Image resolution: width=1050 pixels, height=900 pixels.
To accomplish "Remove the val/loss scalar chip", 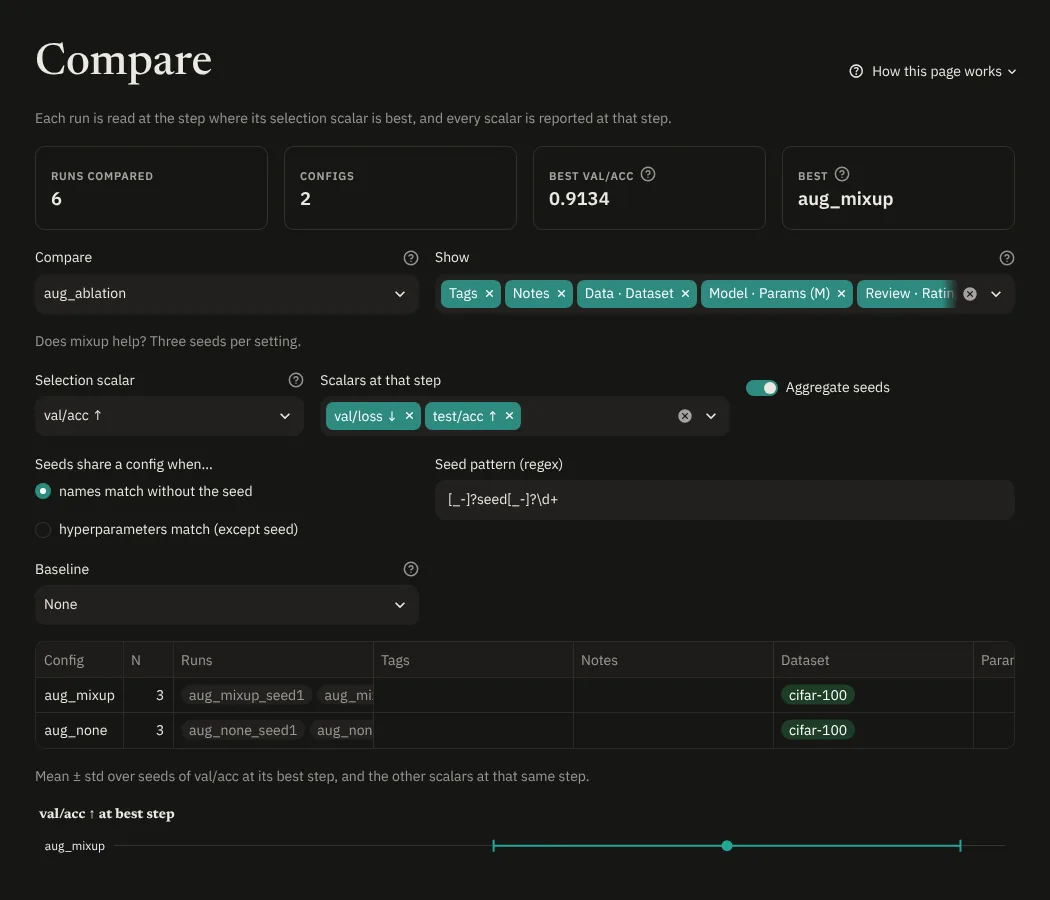I will [409, 416].
